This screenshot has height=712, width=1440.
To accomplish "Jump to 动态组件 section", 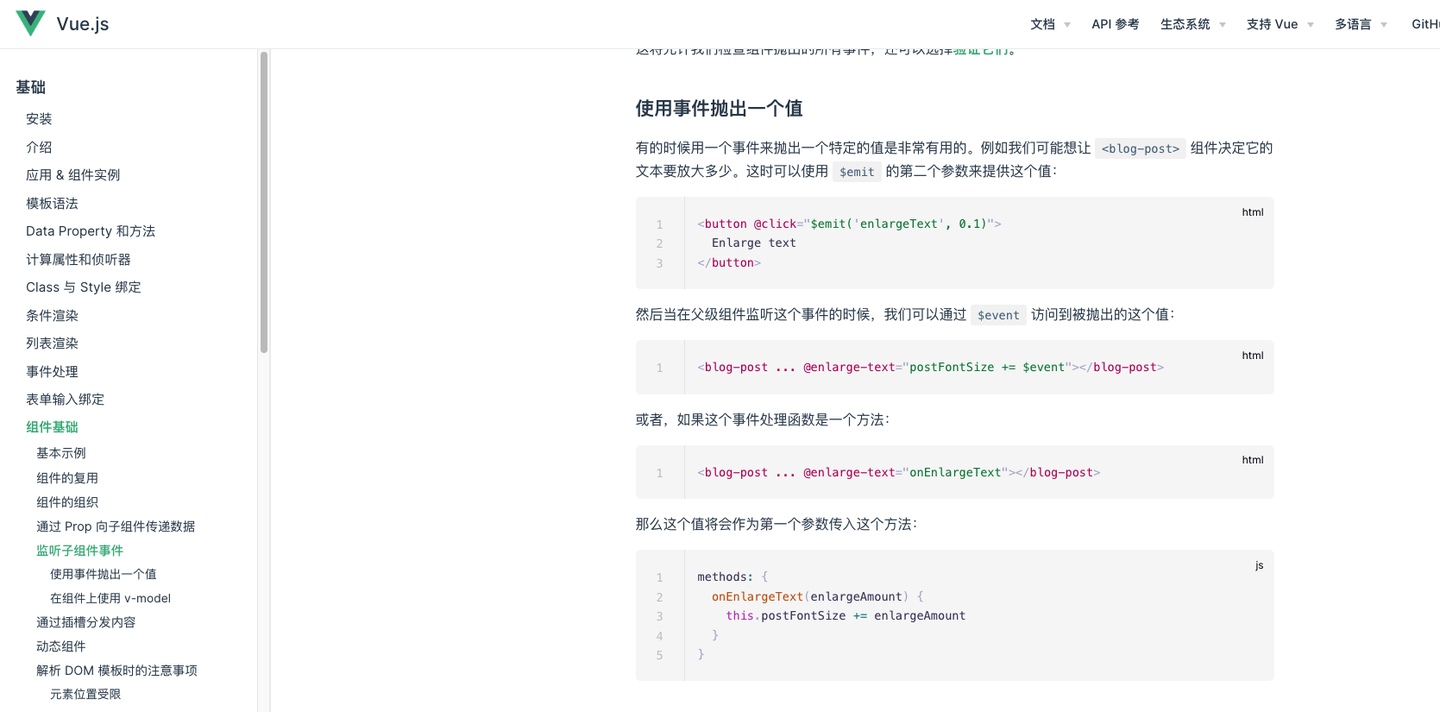I will click(x=61, y=646).
